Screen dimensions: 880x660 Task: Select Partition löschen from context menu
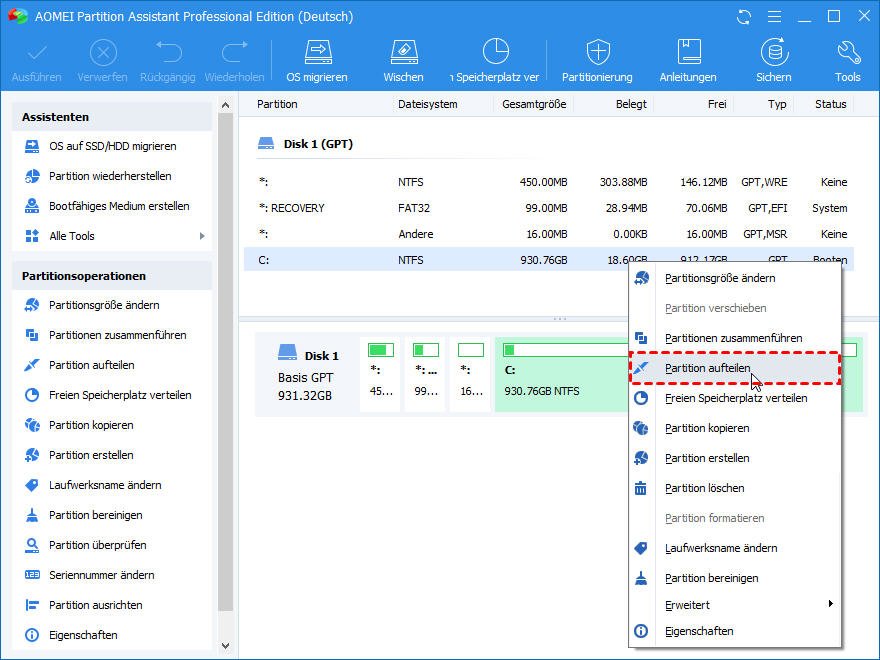pos(704,488)
